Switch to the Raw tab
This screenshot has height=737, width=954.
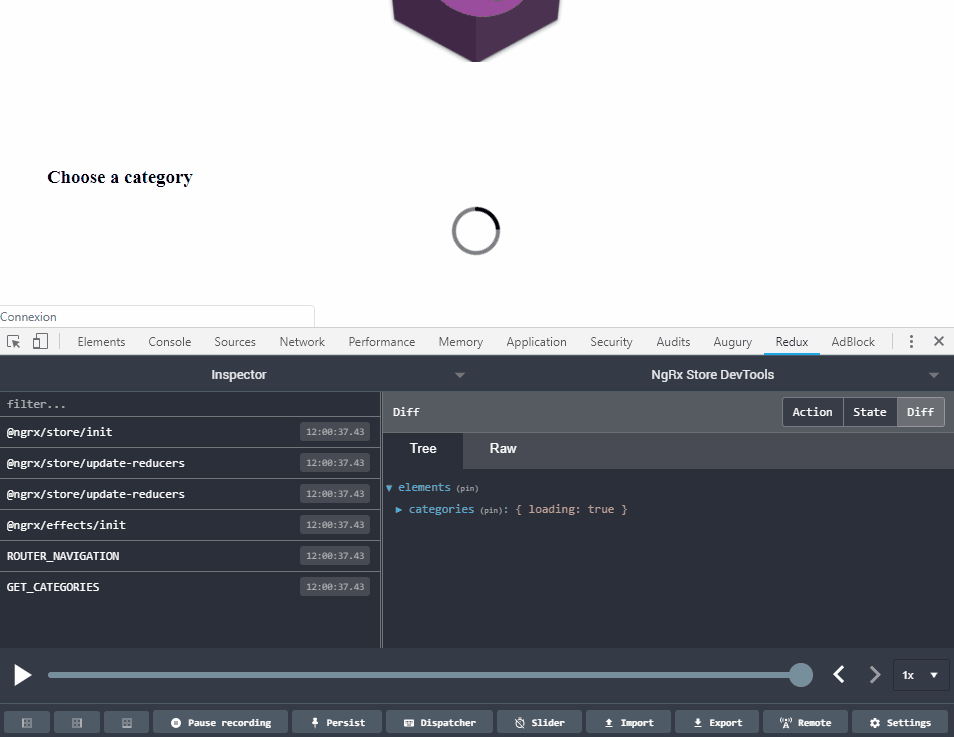(x=503, y=449)
